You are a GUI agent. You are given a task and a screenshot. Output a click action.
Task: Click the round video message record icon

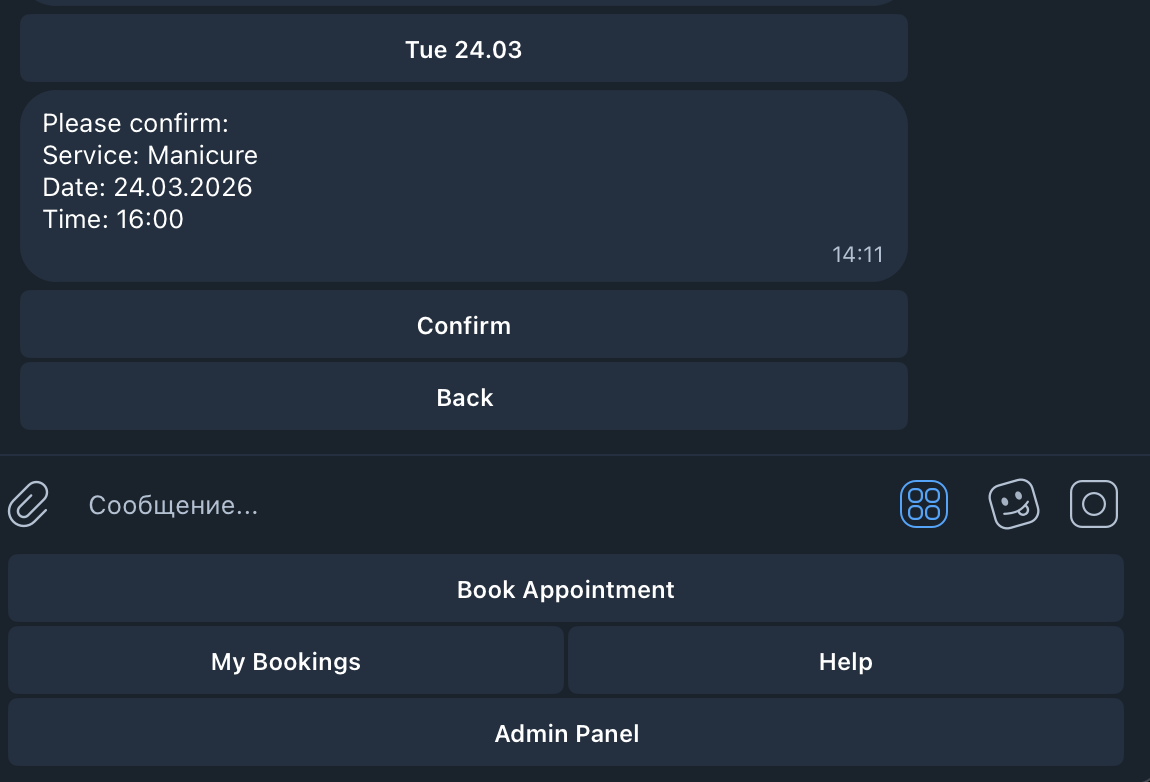(1094, 504)
